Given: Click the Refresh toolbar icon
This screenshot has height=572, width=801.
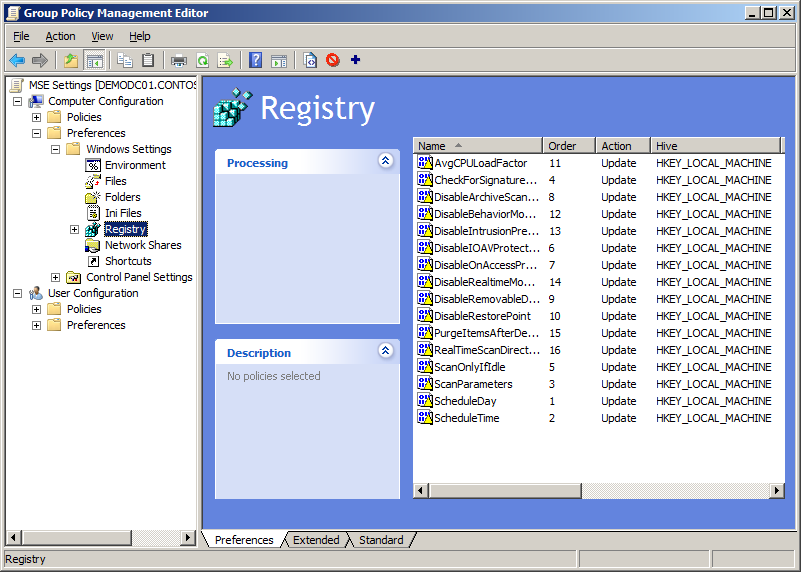Looking at the screenshot, I should click(202, 60).
